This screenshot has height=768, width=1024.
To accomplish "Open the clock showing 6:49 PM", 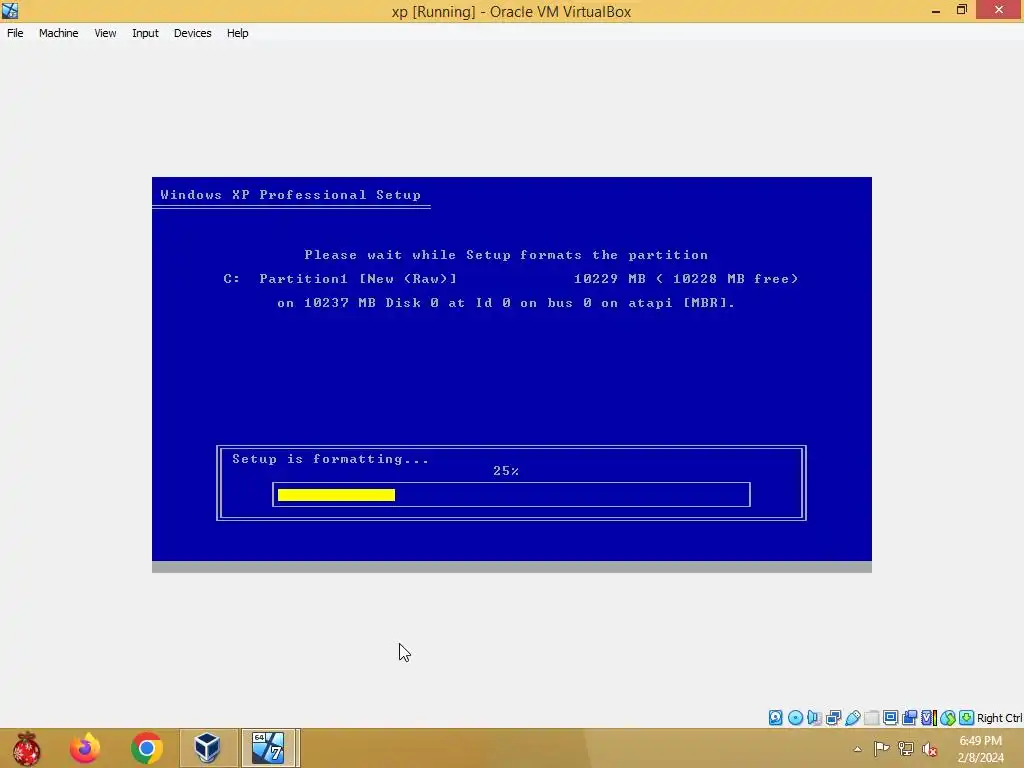I will tap(981, 749).
